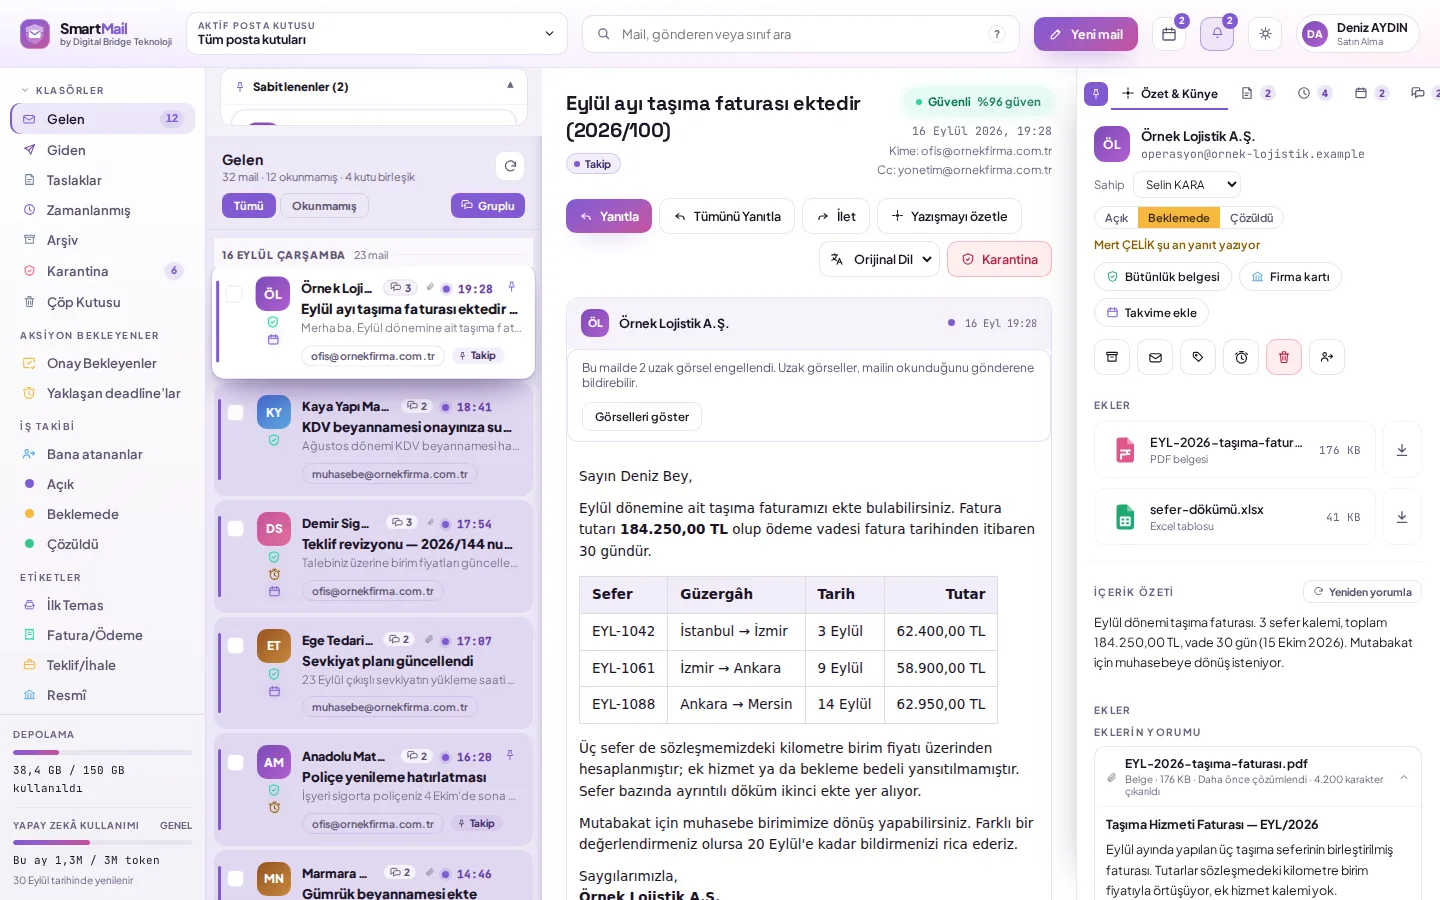Pin the Anadolu Mat mail in the list
This screenshot has height=900, width=1440.
tap(510, 756)
